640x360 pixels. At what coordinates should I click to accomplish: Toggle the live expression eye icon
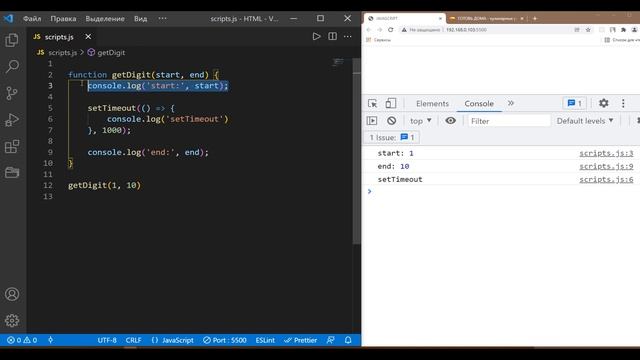(x=450, y=121)
